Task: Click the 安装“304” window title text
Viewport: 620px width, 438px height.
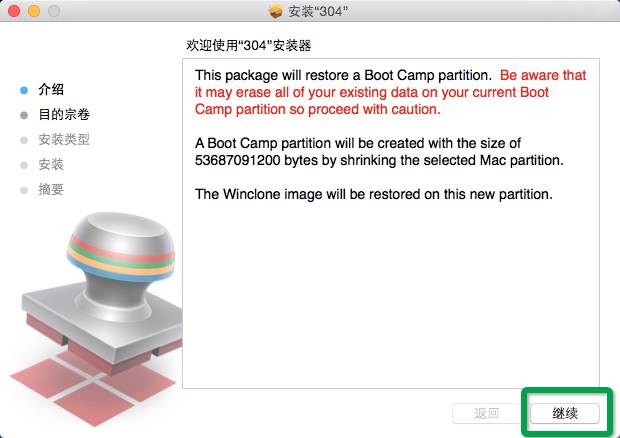Action: click(x=318, y=11)
